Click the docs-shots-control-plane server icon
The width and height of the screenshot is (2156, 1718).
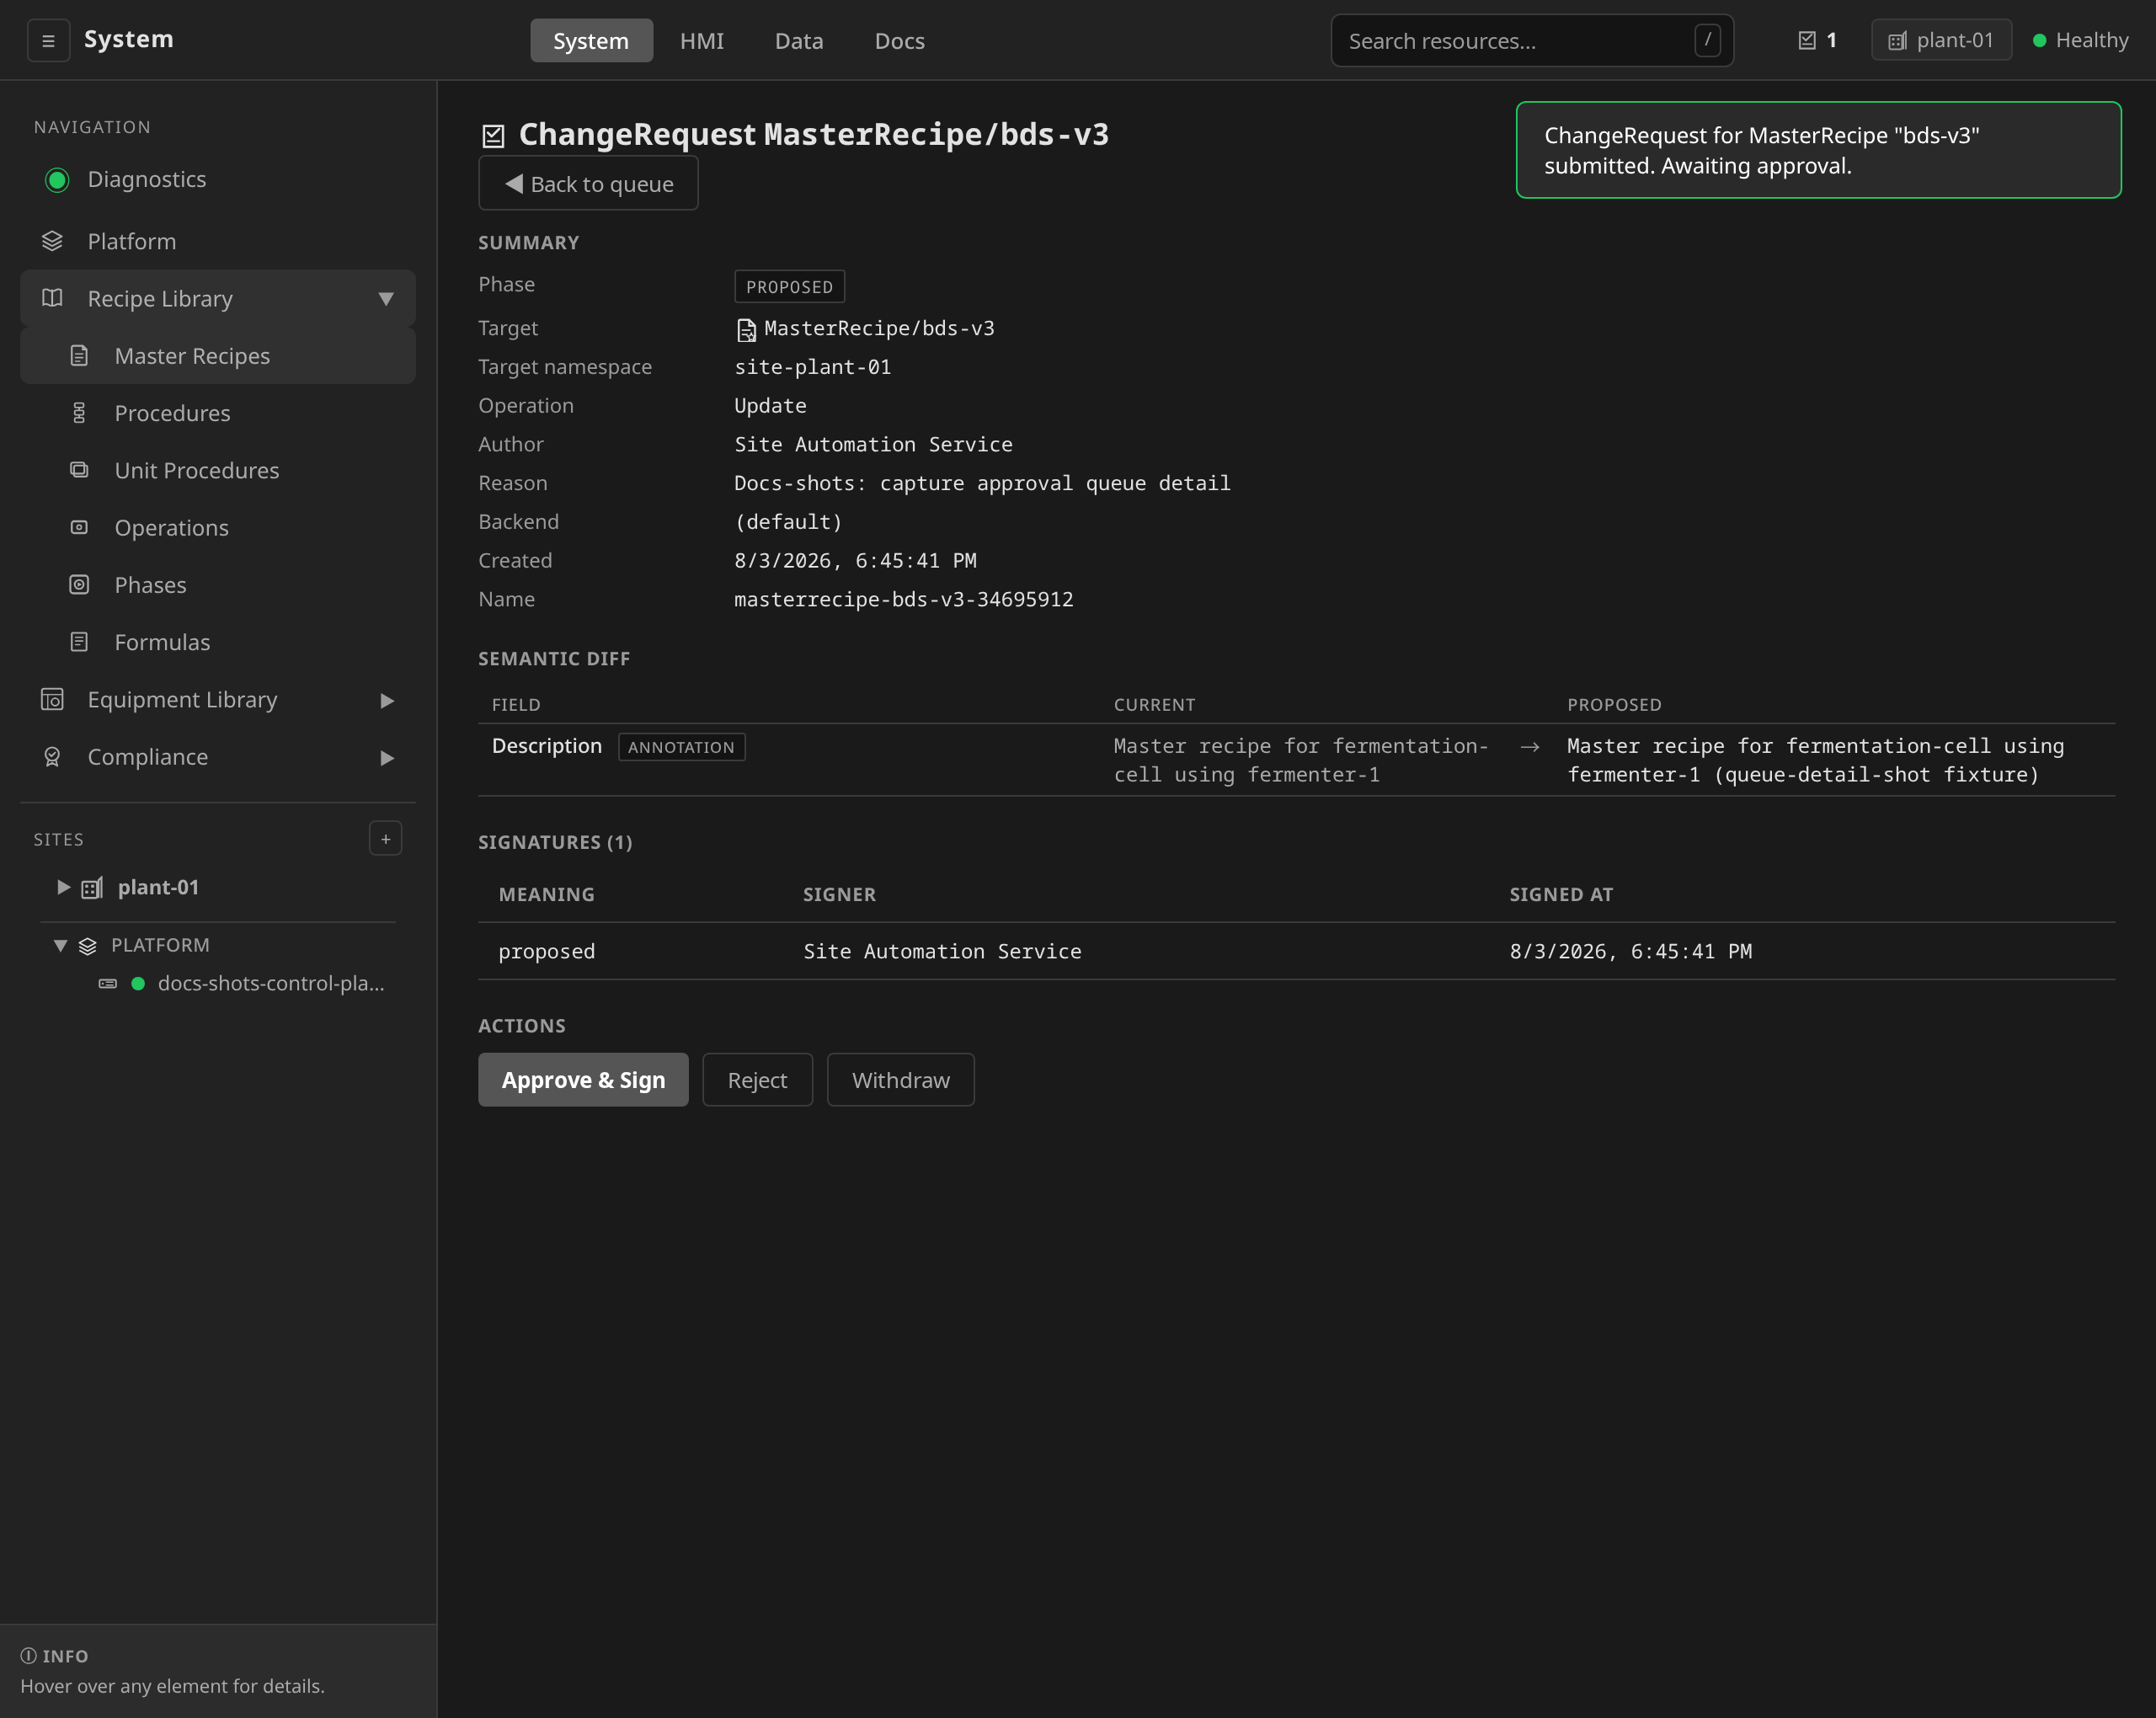pos(108,984)
